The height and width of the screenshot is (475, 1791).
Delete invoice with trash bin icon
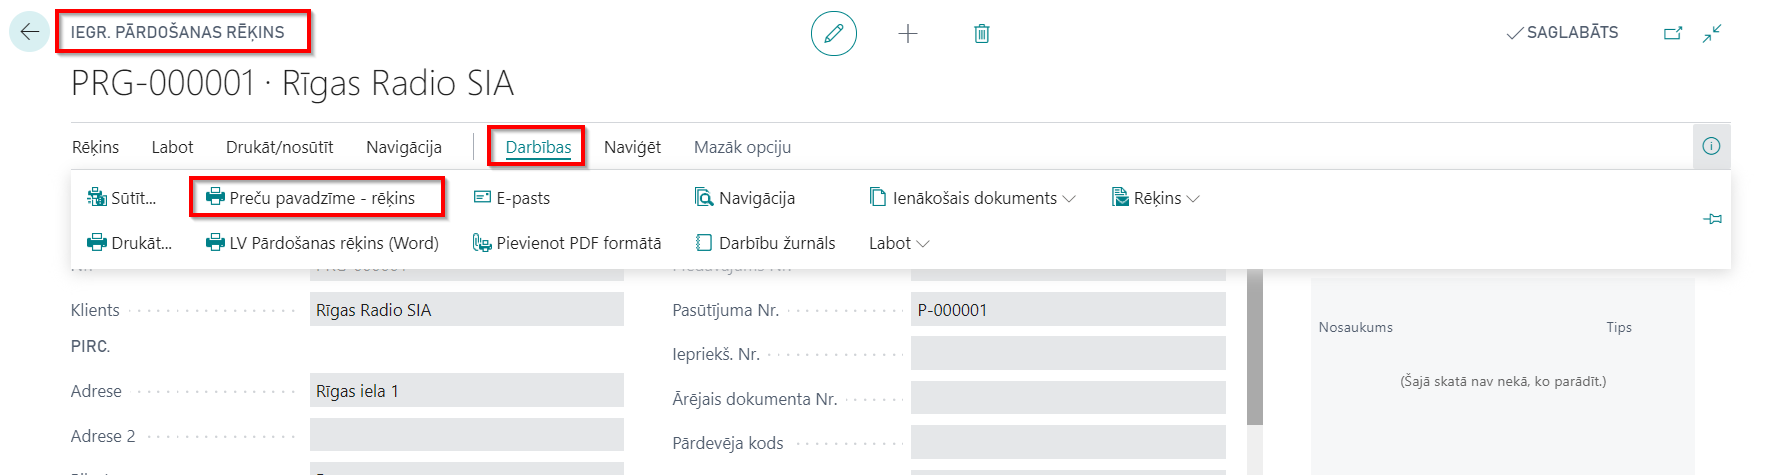[982, 34]
